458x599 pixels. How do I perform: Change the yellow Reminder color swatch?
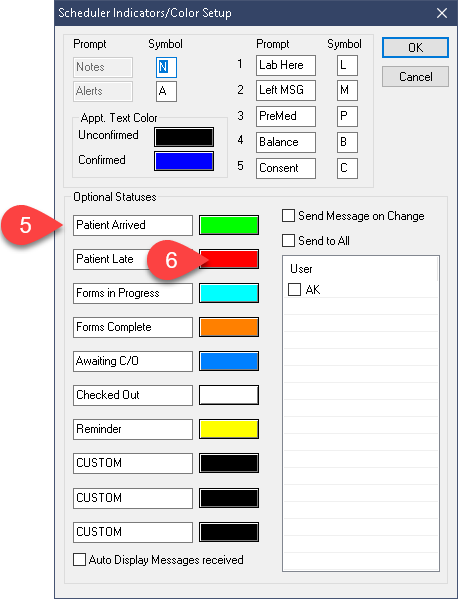coord(229,429)
